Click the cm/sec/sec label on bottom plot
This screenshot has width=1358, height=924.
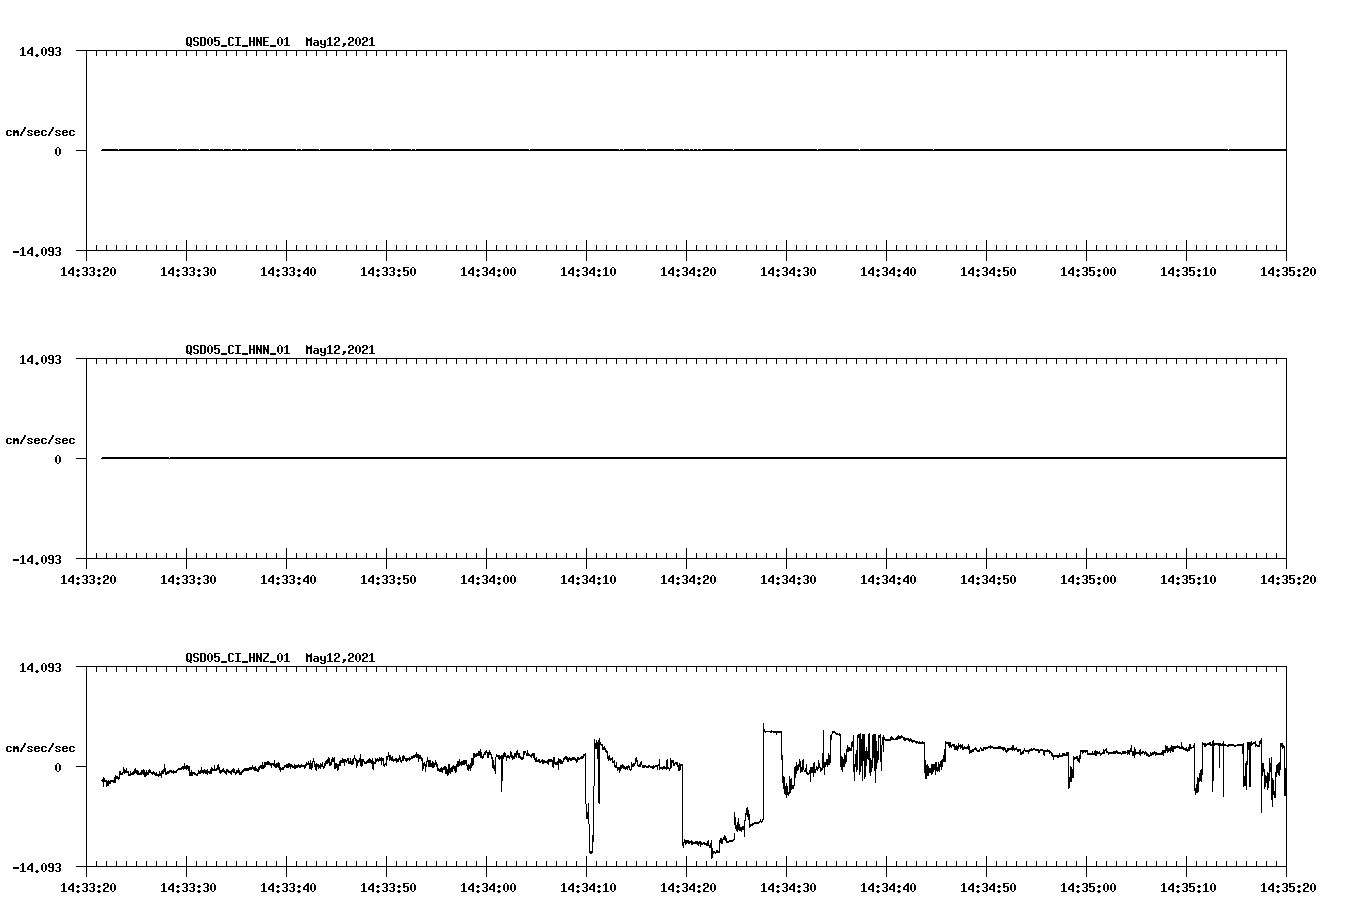[x=42, y=747]
